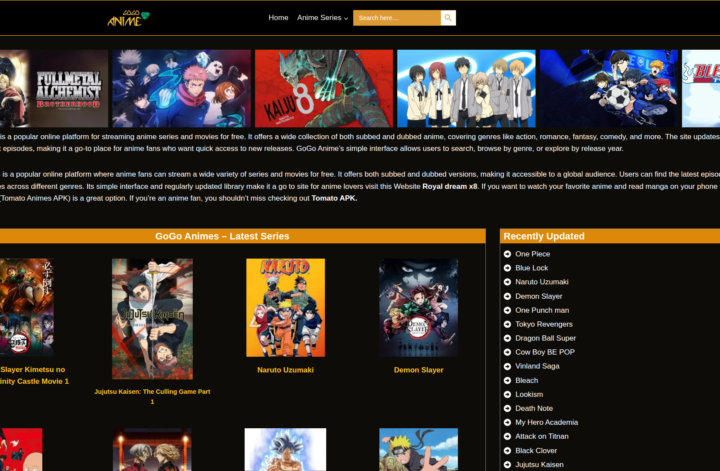Open the Naruto Uzumaki poster thumbnail
This screenshot has width=720, height=471.
285,308
